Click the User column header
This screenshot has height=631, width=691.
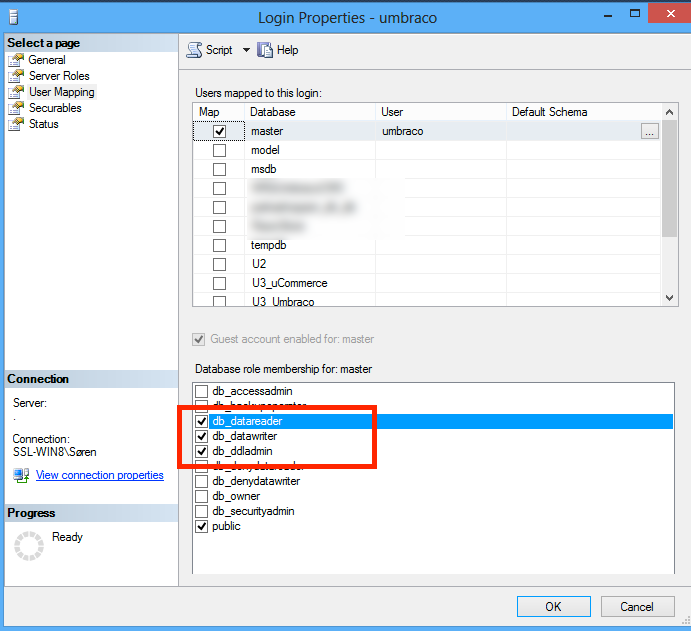coord(441,112)
